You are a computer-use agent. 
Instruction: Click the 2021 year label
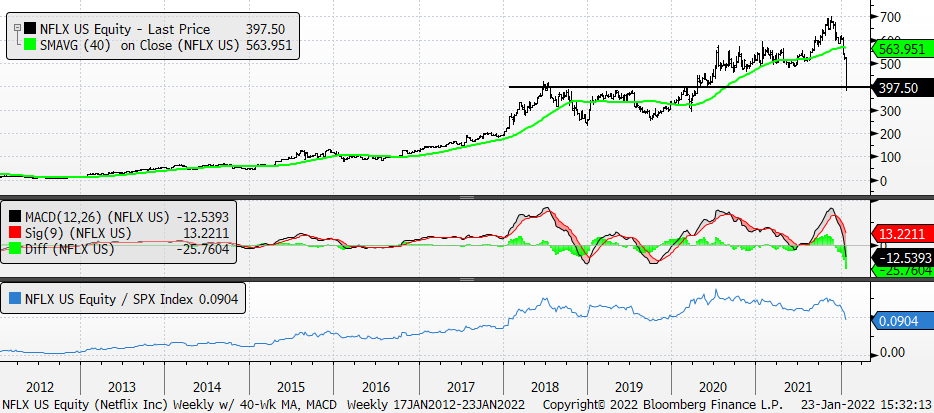pyautogui.click(x=798, y=386)
